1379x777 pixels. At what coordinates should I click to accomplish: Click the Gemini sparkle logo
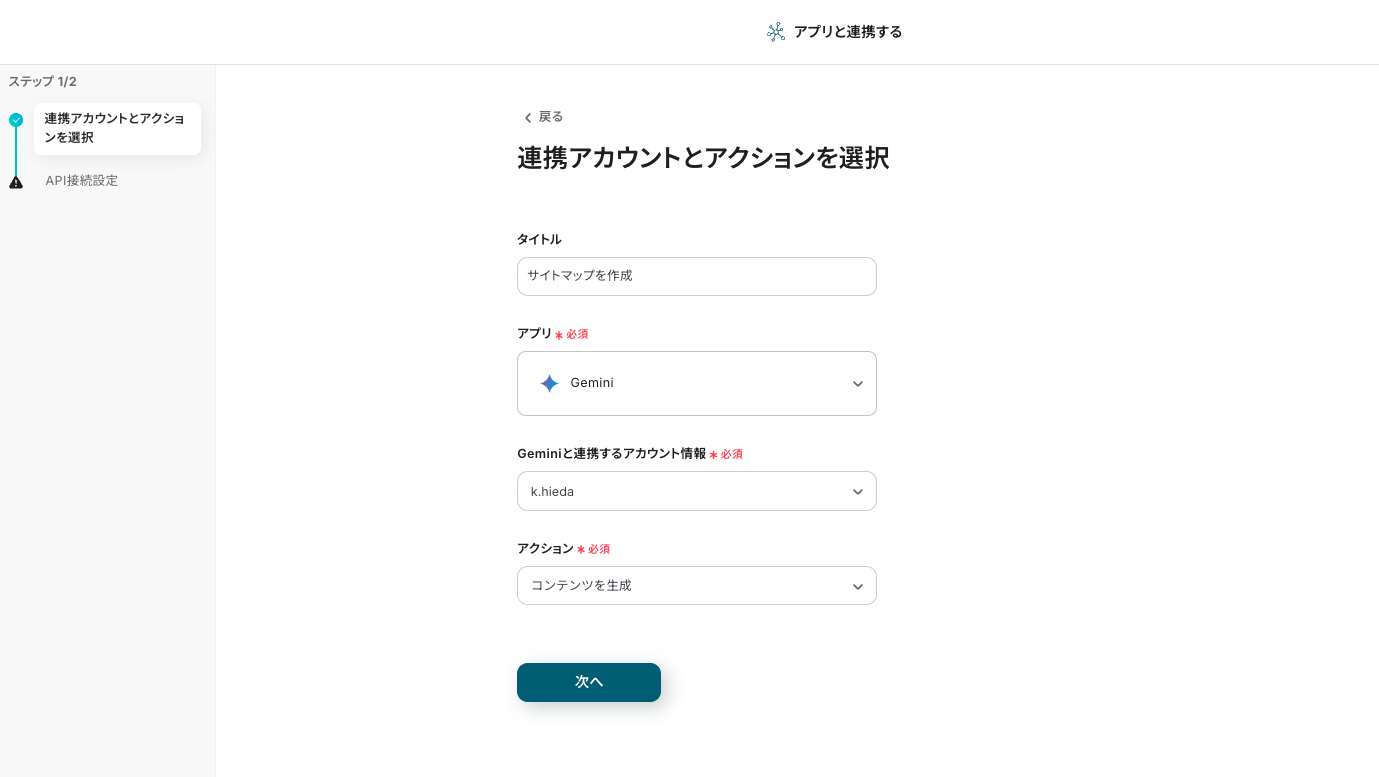[x=549, y=383]
